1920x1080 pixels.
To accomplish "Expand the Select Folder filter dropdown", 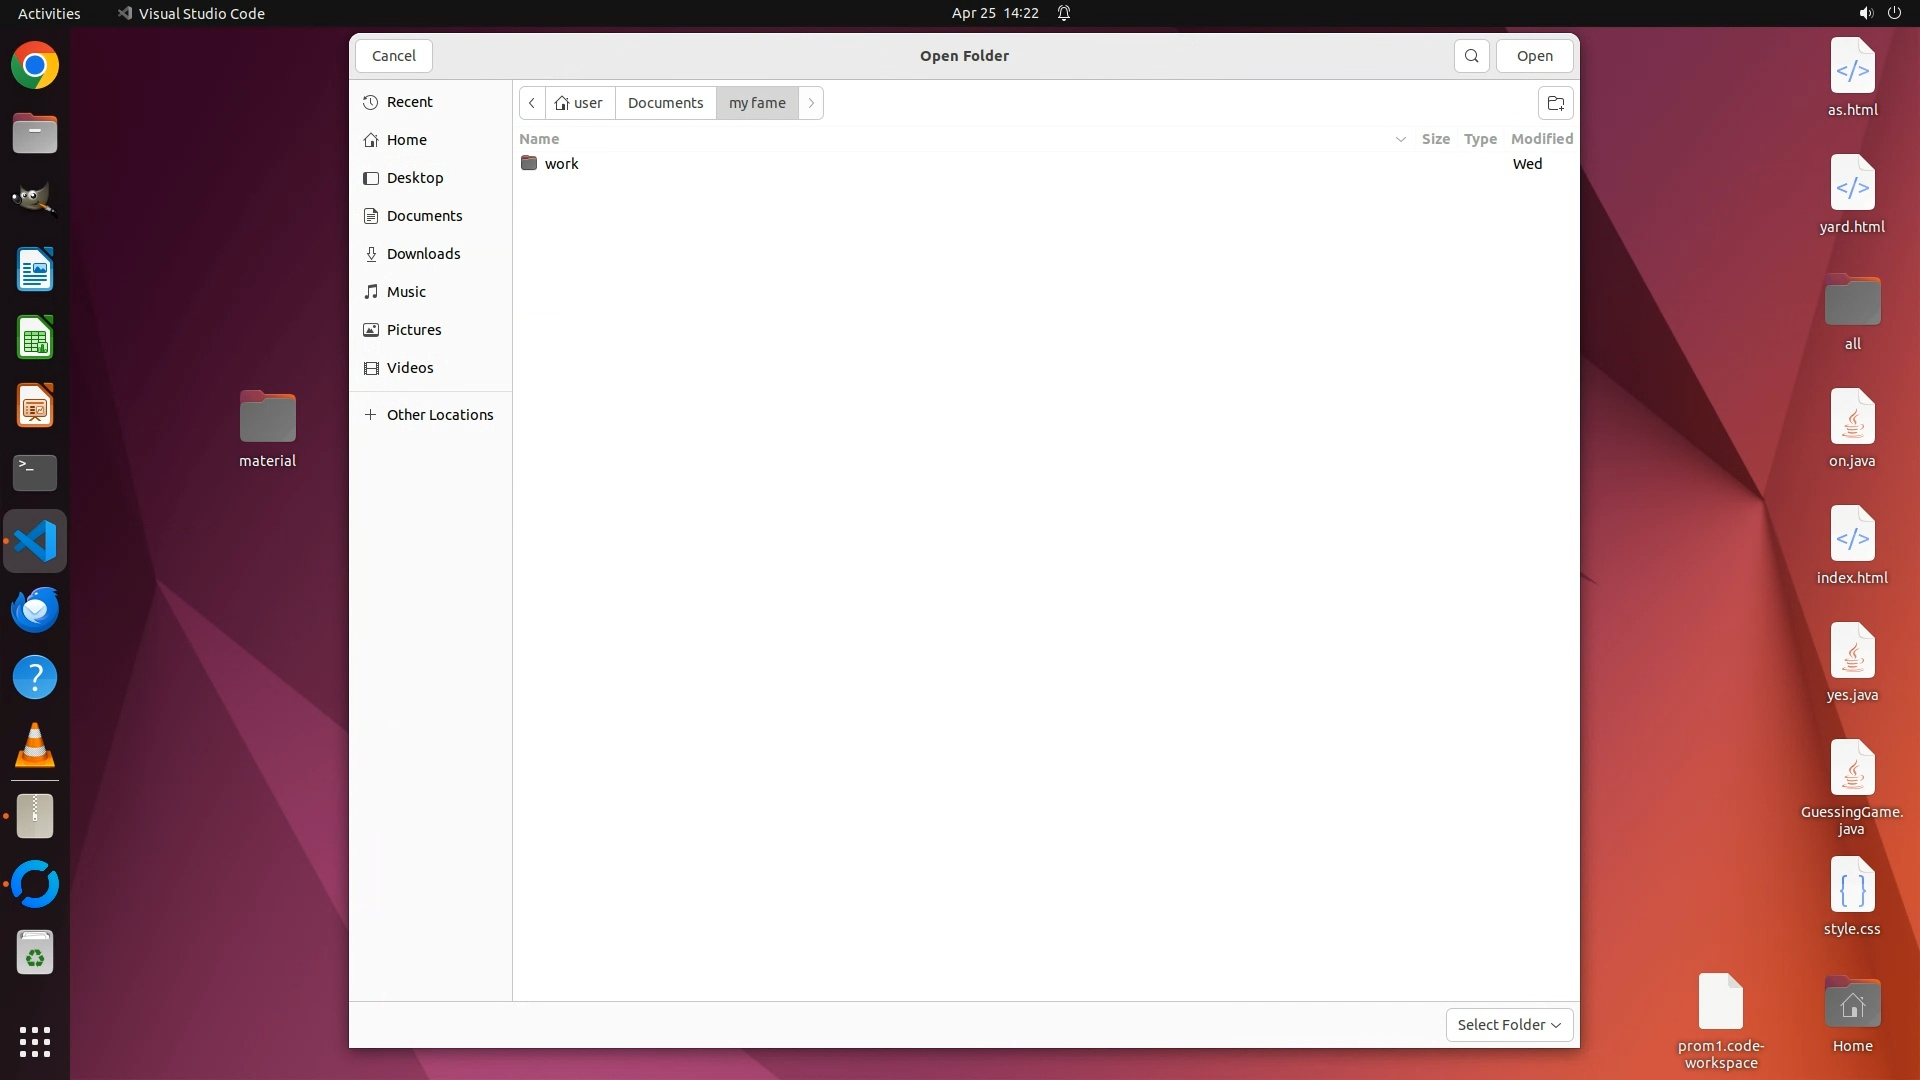I will [x=1508, y=1025].
